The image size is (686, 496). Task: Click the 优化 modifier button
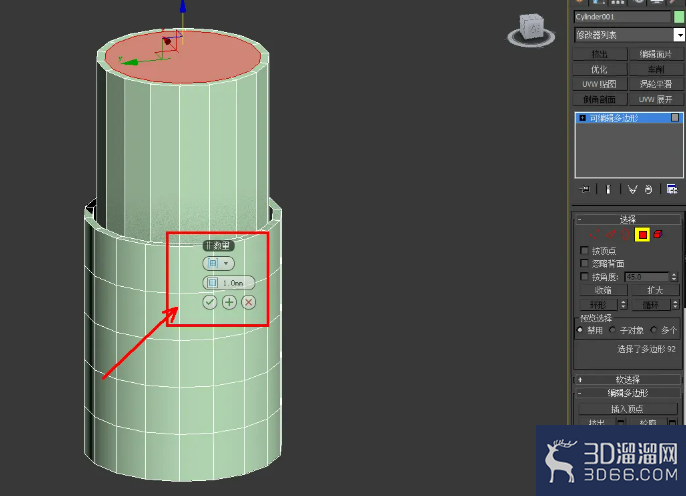(x=599, y=69)
